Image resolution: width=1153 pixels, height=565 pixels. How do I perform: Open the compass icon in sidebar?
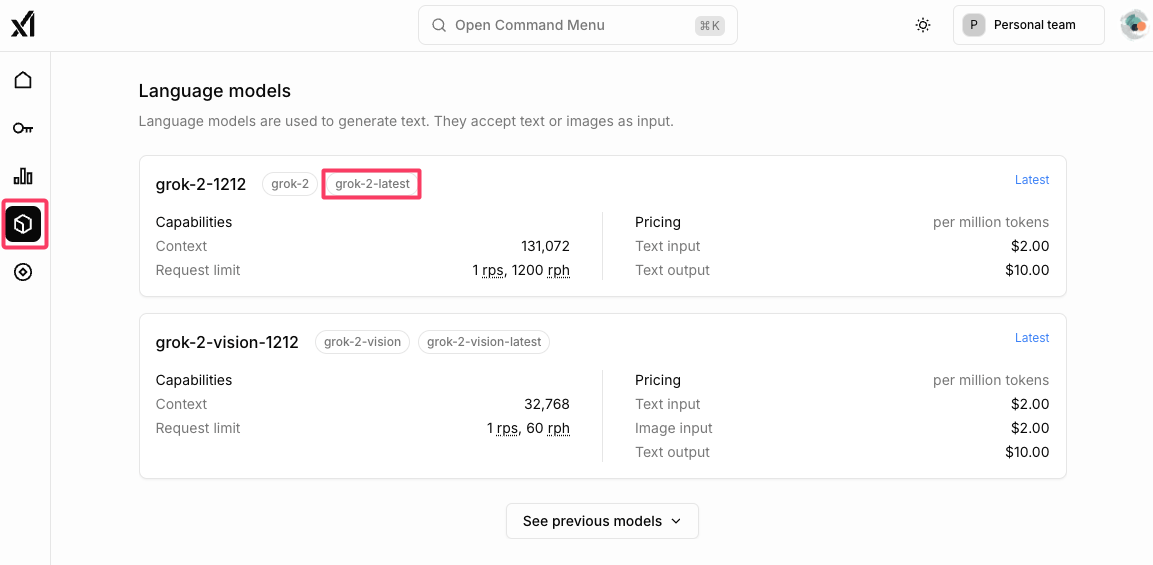23,272
